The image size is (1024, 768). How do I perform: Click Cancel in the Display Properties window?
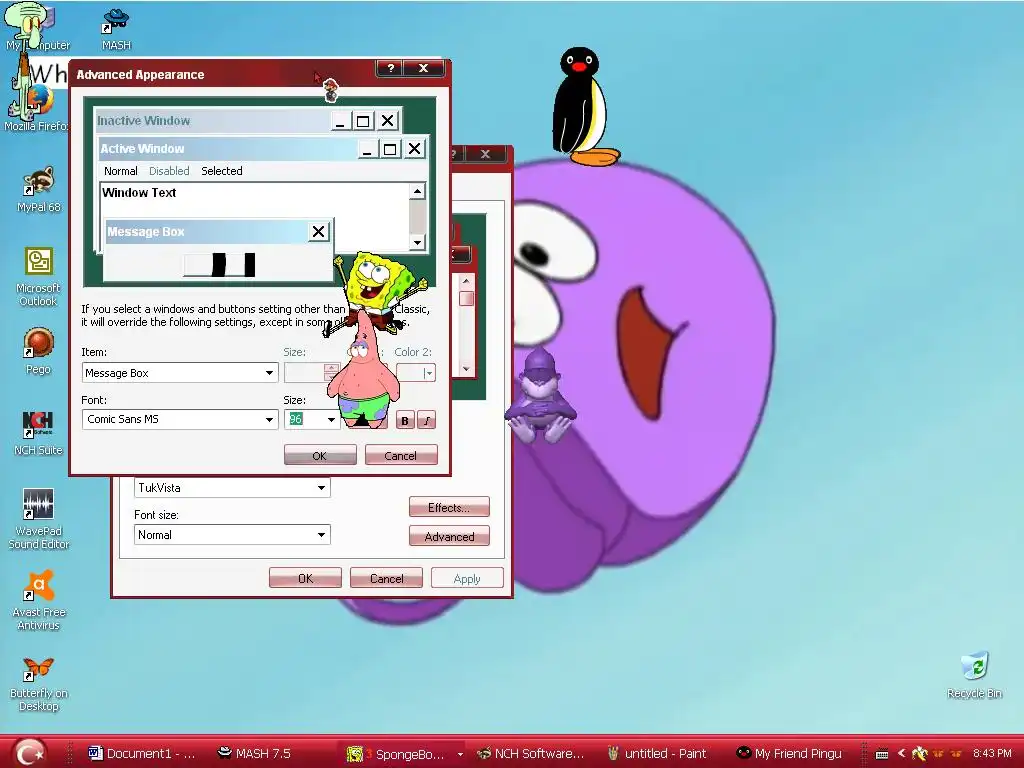(386, 578)
